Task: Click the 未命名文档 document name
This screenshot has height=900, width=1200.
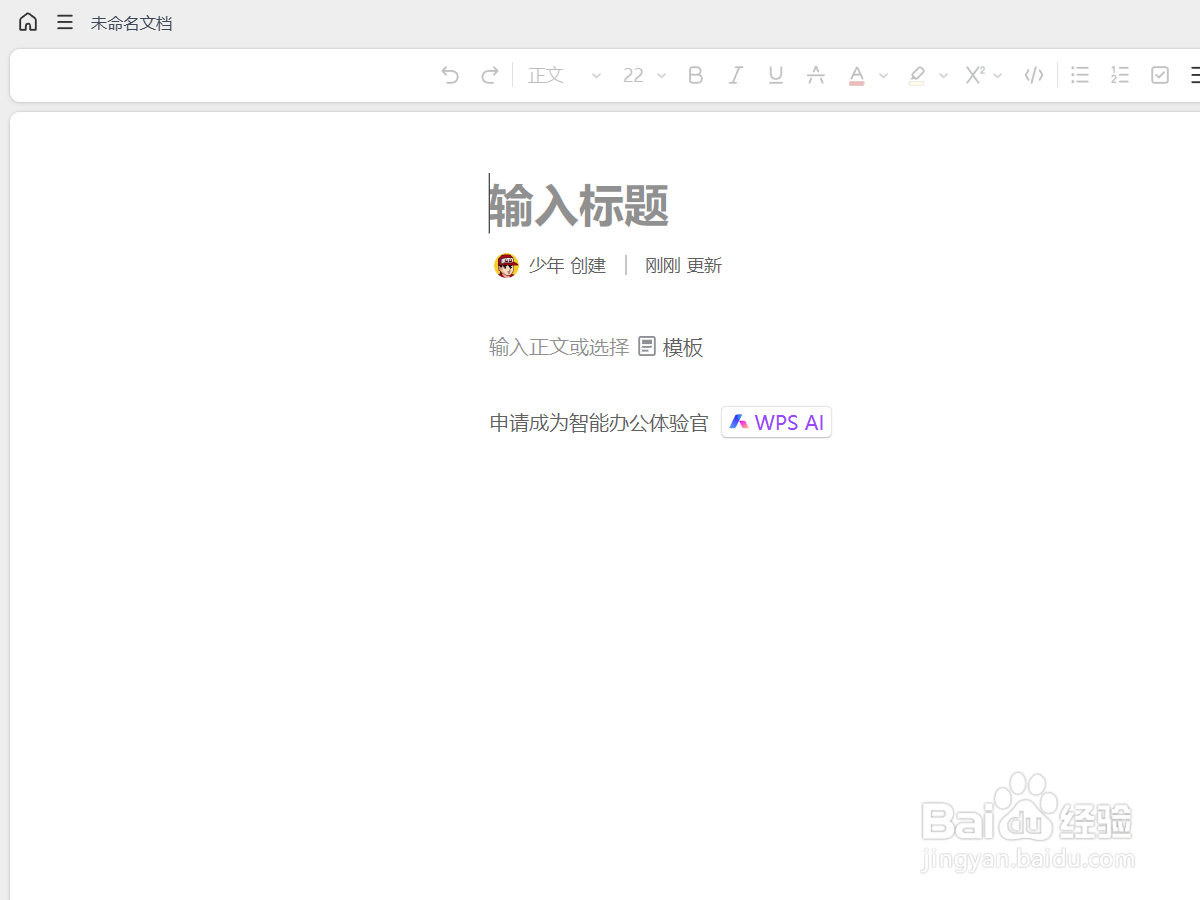Action: coord(131,23)
